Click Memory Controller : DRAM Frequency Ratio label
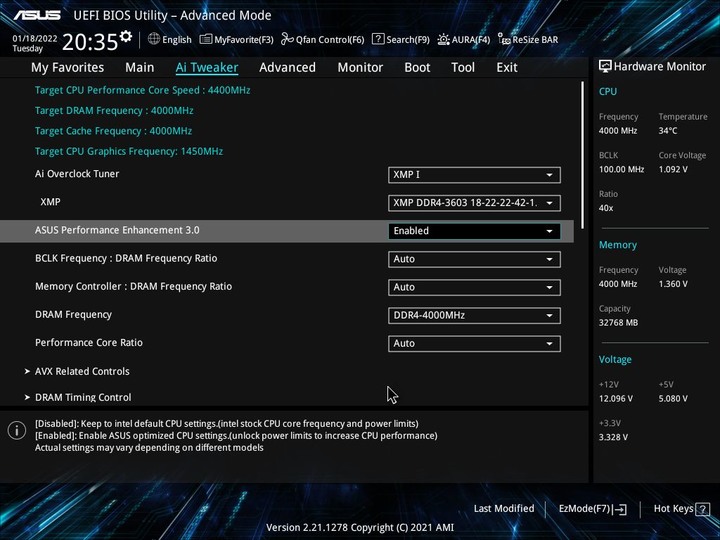Viewport: 720px width, 540px height. point(134,287)
